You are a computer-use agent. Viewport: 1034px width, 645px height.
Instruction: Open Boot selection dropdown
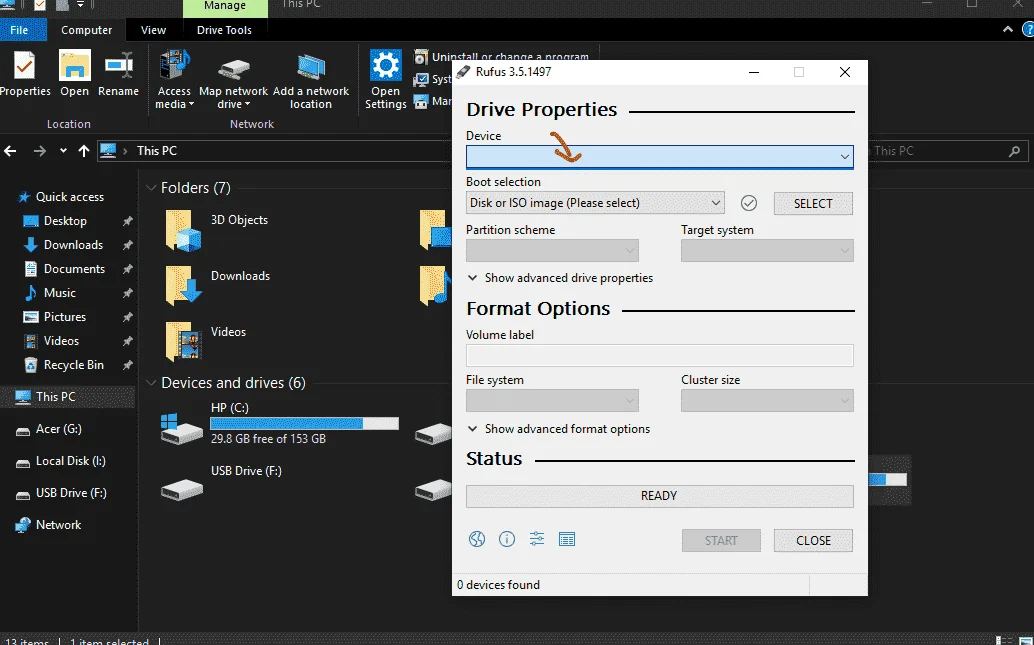[595, 203]
